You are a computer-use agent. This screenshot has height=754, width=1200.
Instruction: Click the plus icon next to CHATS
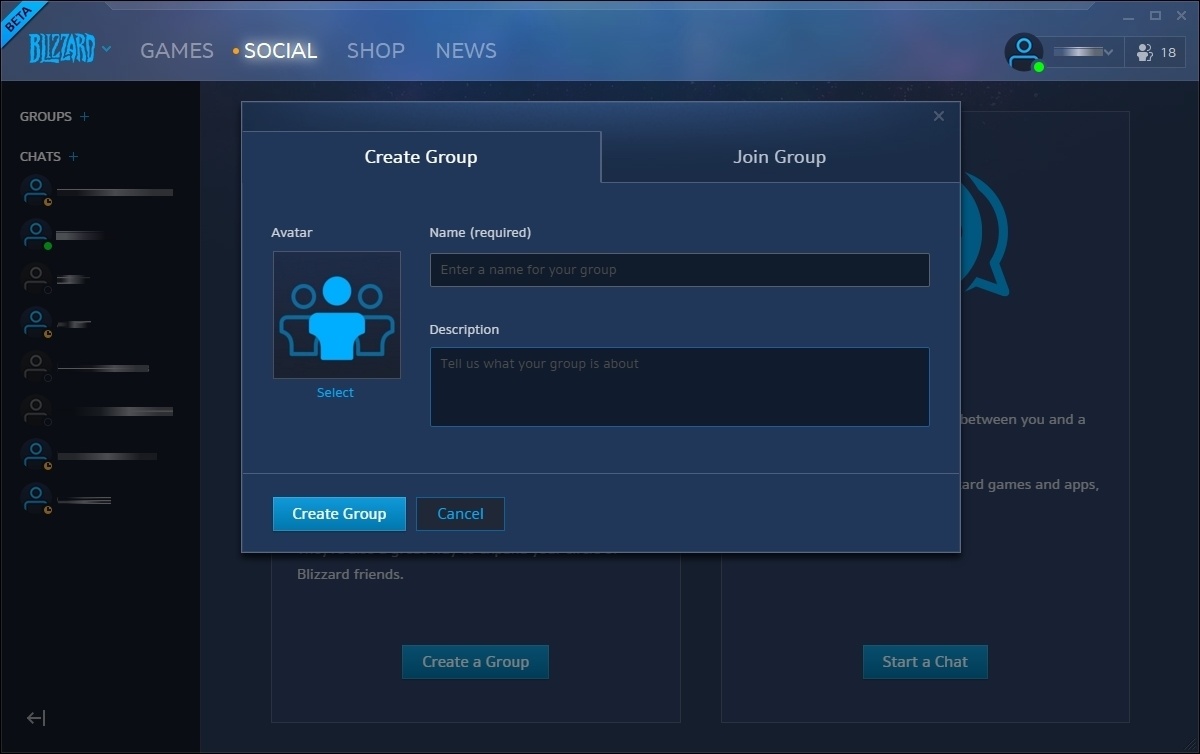click(x=75, y=156)
